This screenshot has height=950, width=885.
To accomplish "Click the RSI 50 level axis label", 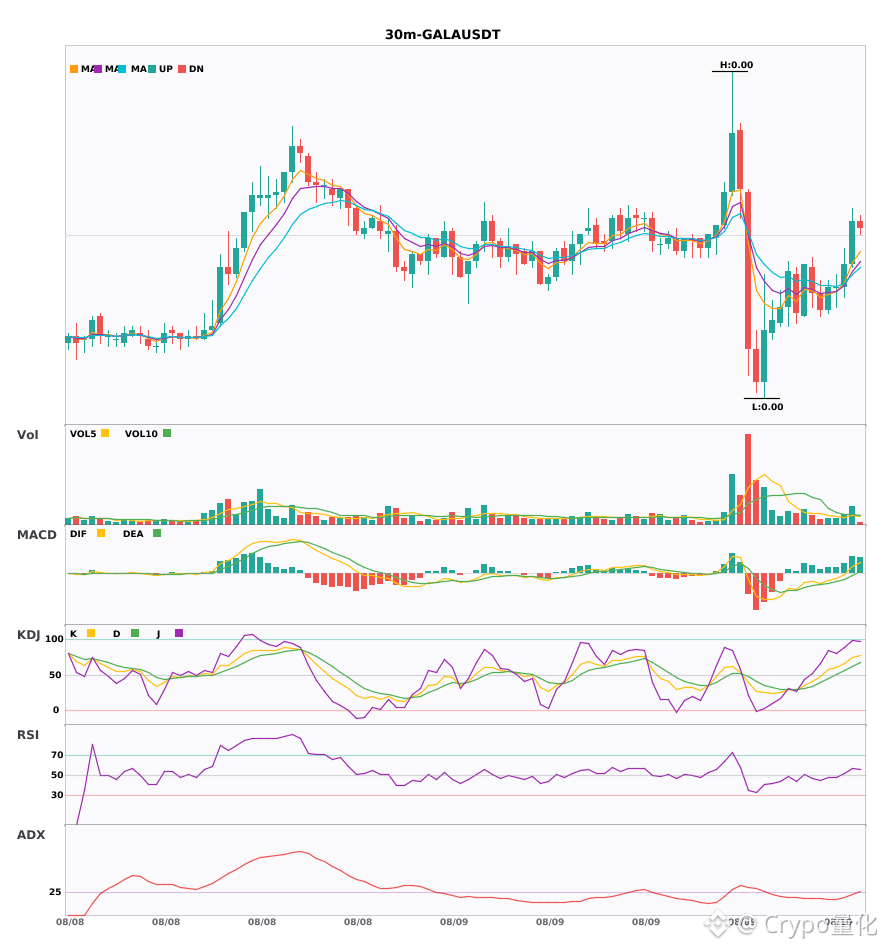I will [x=57, y=775].
